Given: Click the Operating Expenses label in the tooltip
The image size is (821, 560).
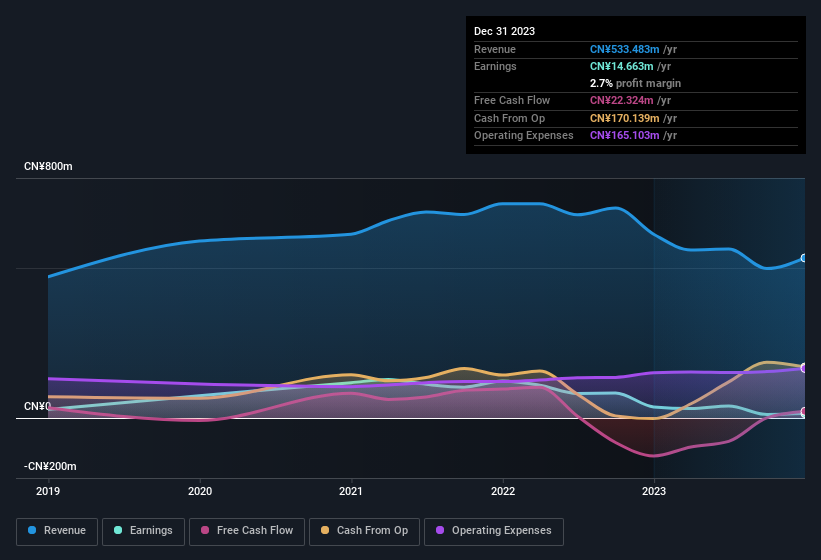Looking at the screenshot, I should (524, 136).
